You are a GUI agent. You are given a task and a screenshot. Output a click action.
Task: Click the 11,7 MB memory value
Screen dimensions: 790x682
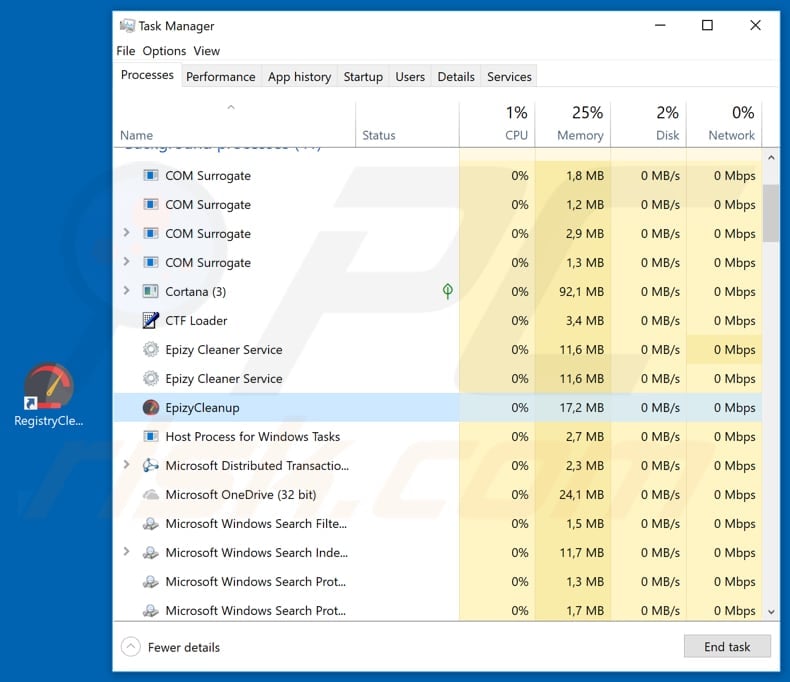pos(581,553)
